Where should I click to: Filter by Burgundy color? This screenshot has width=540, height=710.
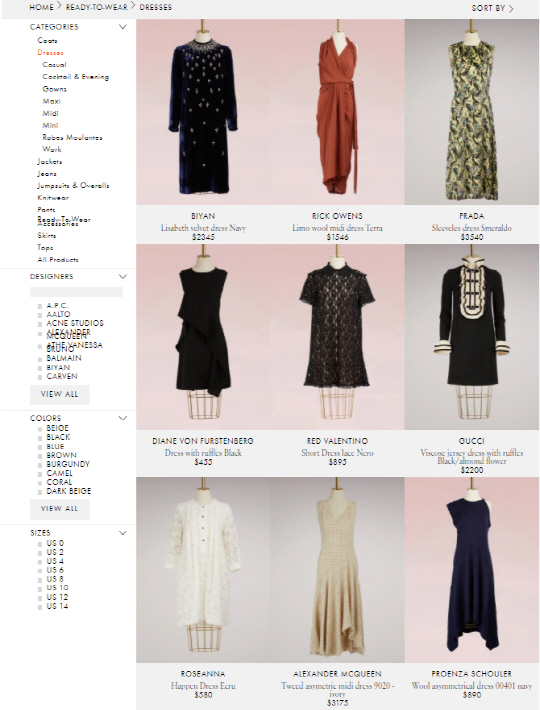[x=68, y=464]
